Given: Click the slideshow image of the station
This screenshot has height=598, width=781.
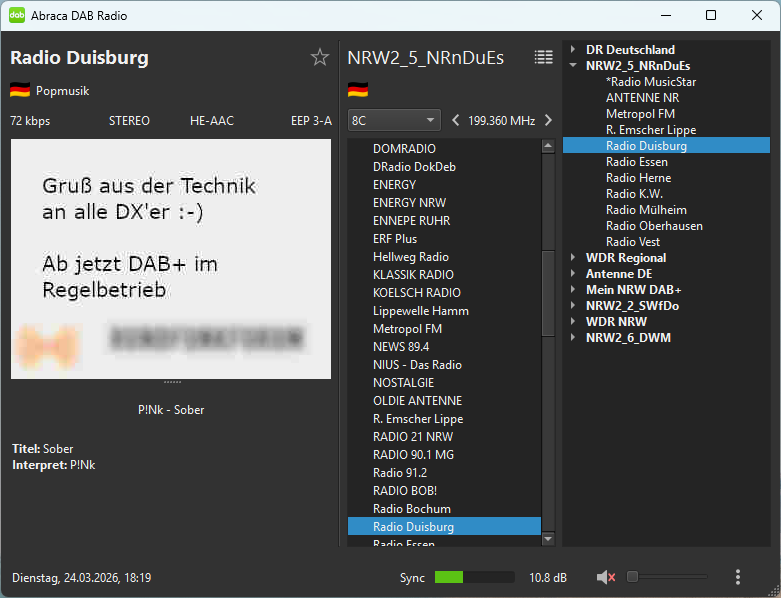Looking at the screenshot, I should pos(171,259).
